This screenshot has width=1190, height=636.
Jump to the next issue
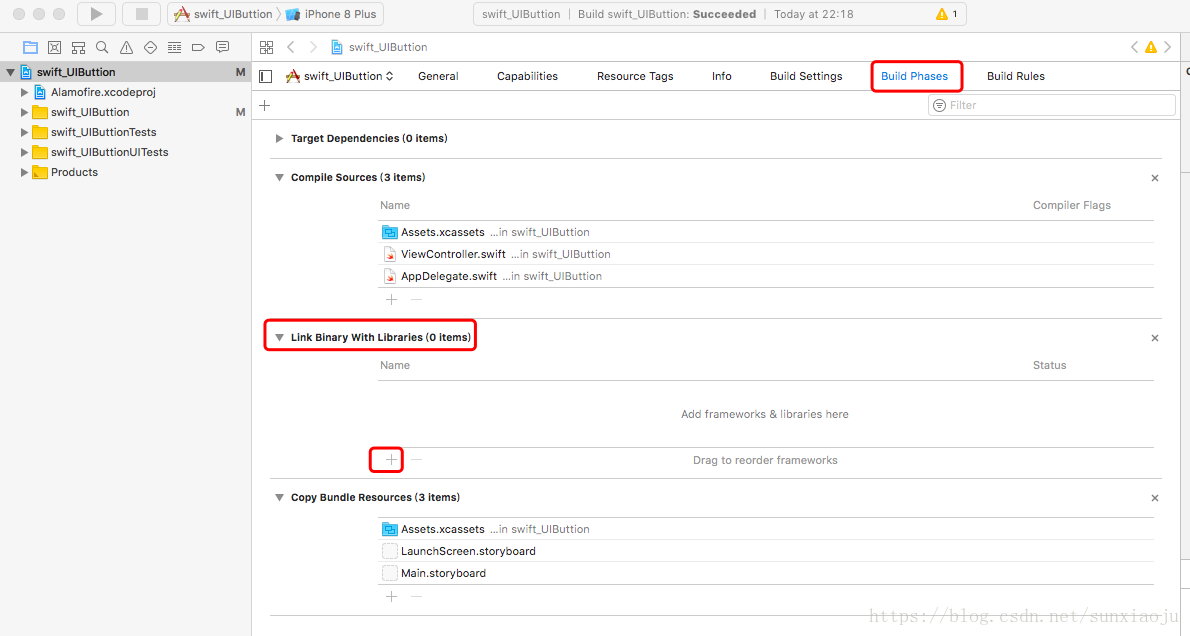click(x=1168, y=47)
